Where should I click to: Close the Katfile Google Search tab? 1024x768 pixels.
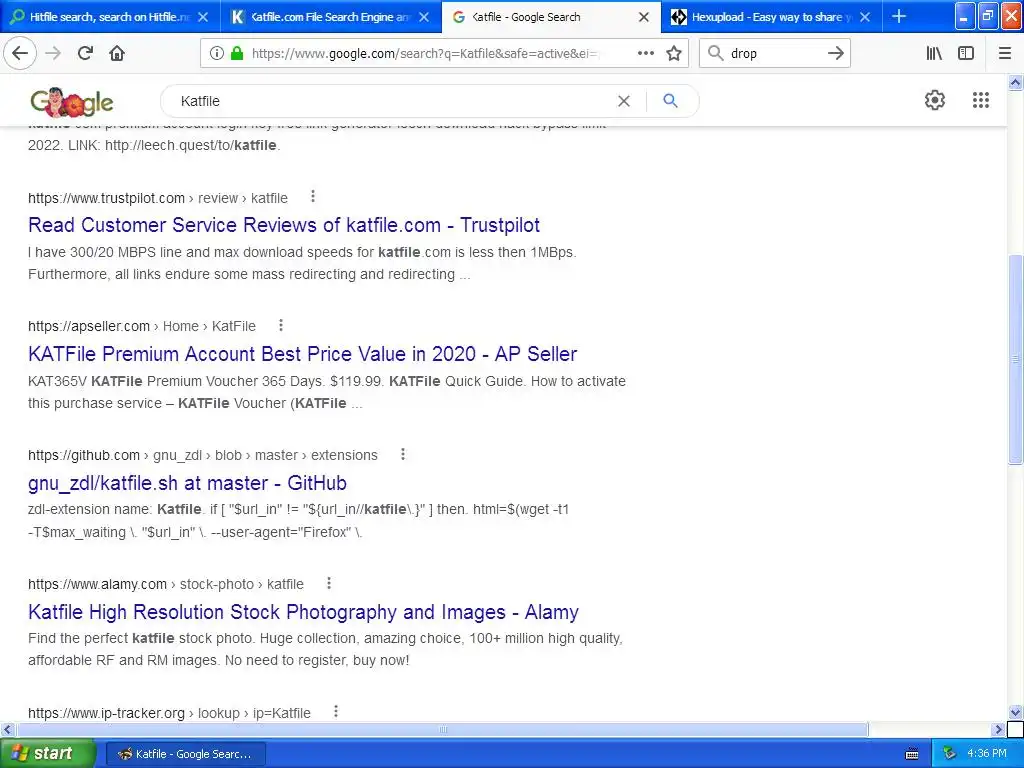[x=644, y=17]
